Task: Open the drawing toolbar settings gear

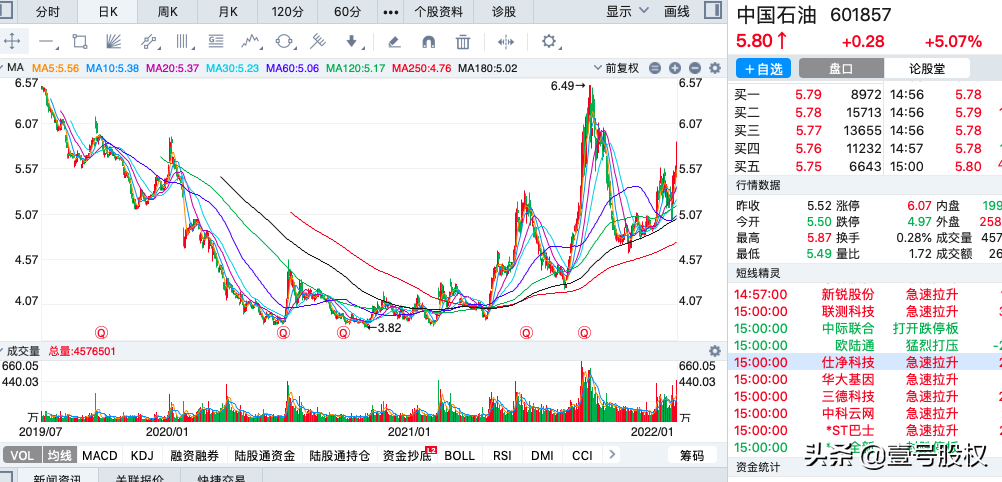Action: point(549,42)
